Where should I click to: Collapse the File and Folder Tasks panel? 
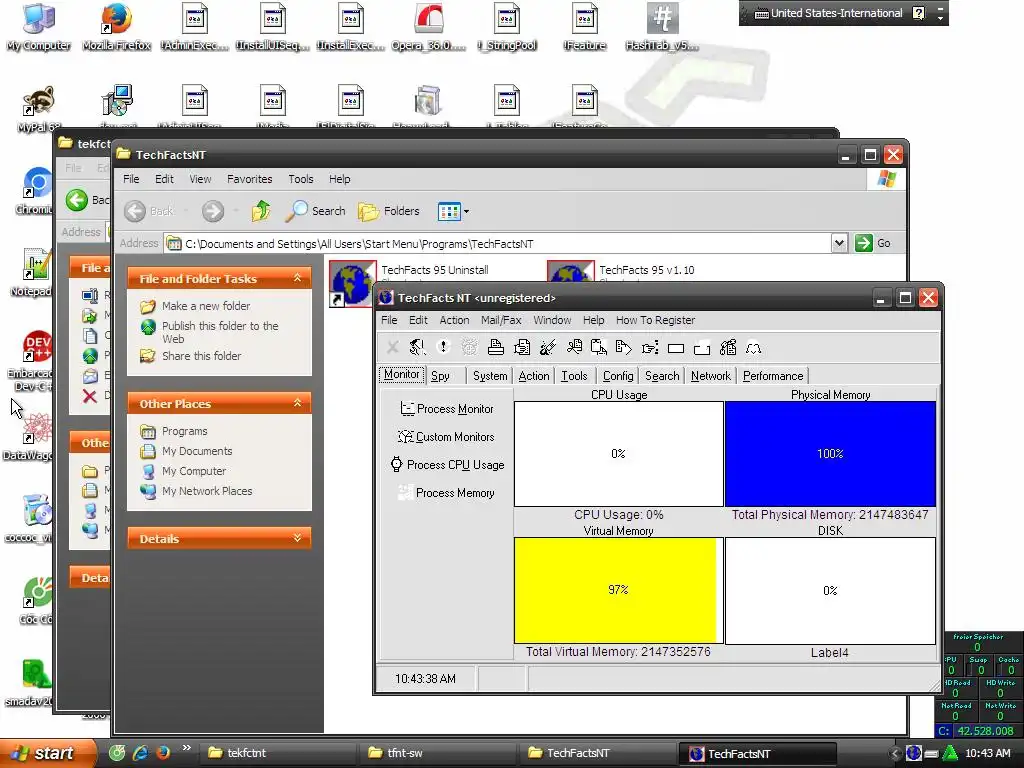coord(297,278)
